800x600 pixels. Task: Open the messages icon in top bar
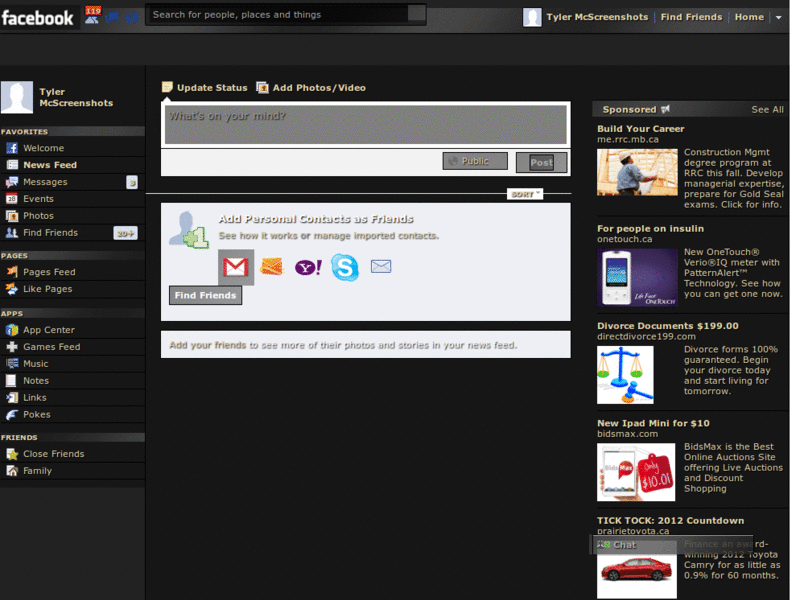coord(112,18)
